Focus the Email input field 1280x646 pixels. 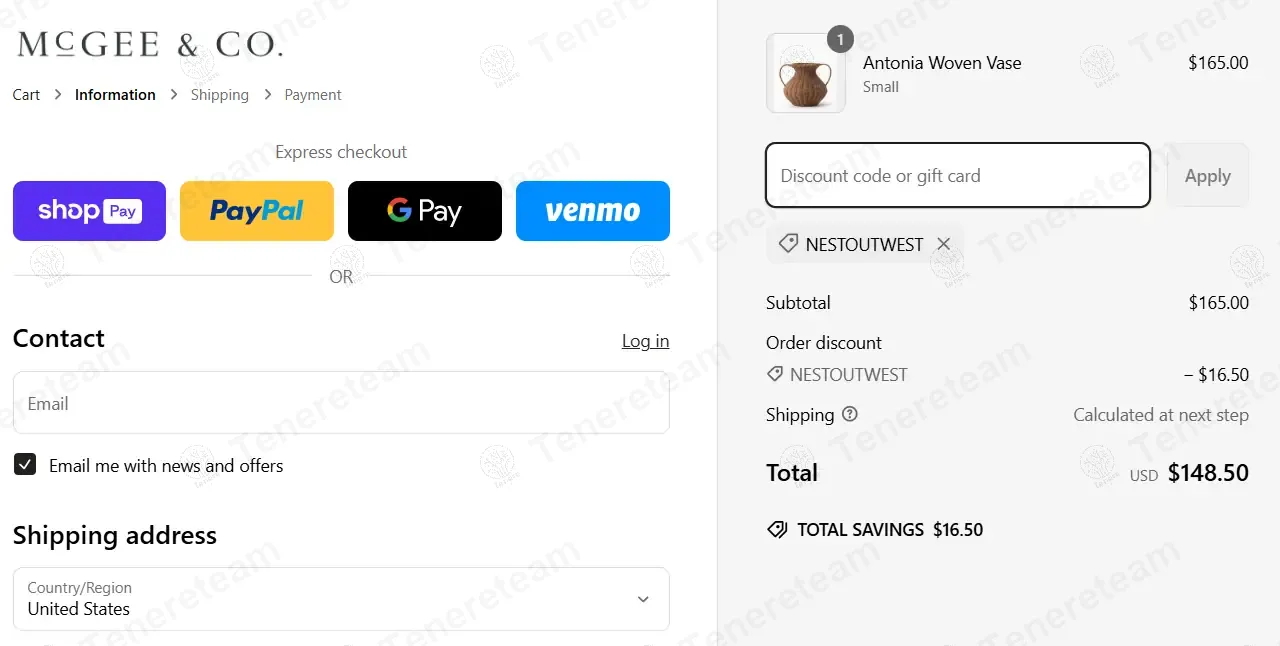click(341, 403)
